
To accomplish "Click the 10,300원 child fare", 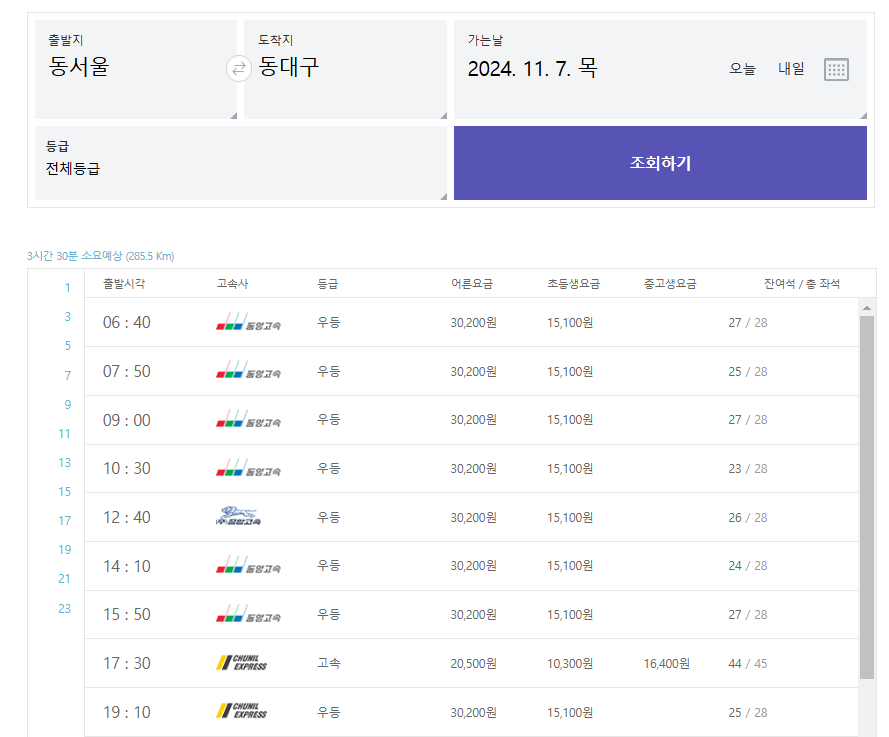I will (570, 663).
